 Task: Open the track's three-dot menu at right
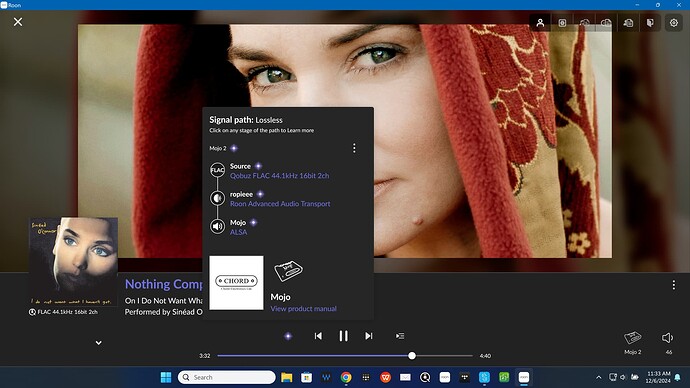coord(673,285)
